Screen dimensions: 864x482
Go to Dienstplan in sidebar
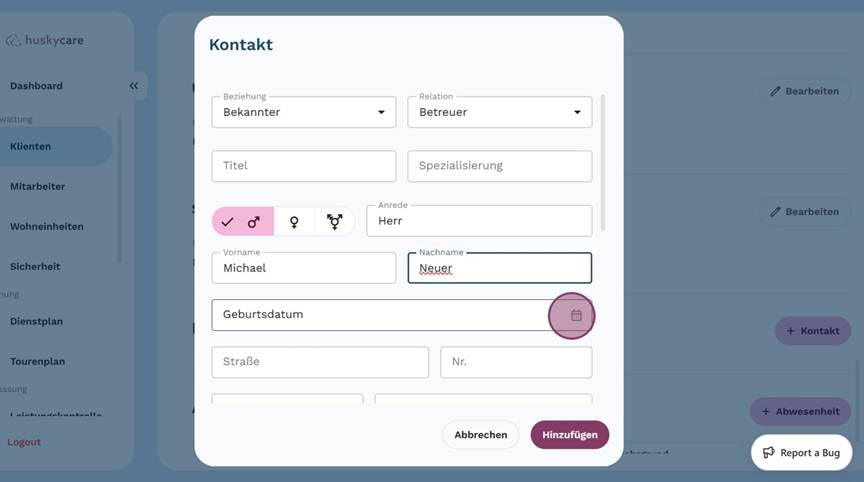(x=36, y=322)
